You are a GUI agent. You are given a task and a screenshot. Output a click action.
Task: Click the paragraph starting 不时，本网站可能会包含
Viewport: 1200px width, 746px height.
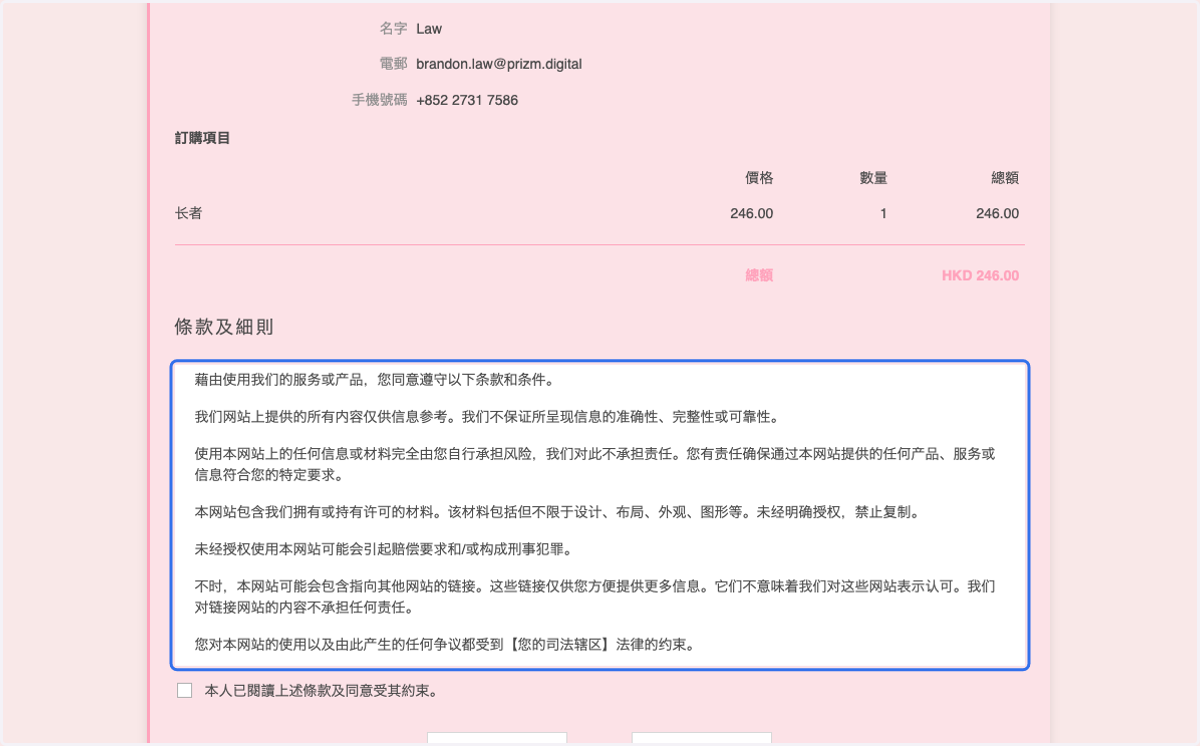[x=596, y=597]
